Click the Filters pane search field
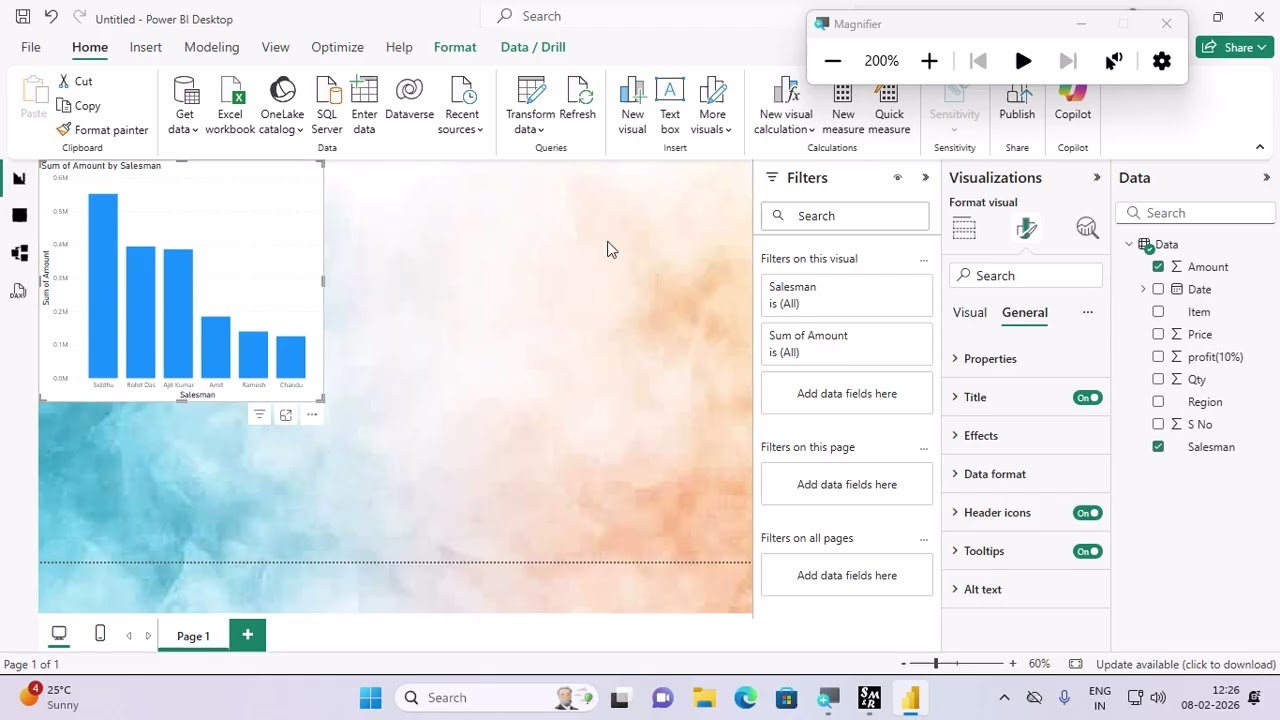1280x720 pixels. (x=845, y=216)
